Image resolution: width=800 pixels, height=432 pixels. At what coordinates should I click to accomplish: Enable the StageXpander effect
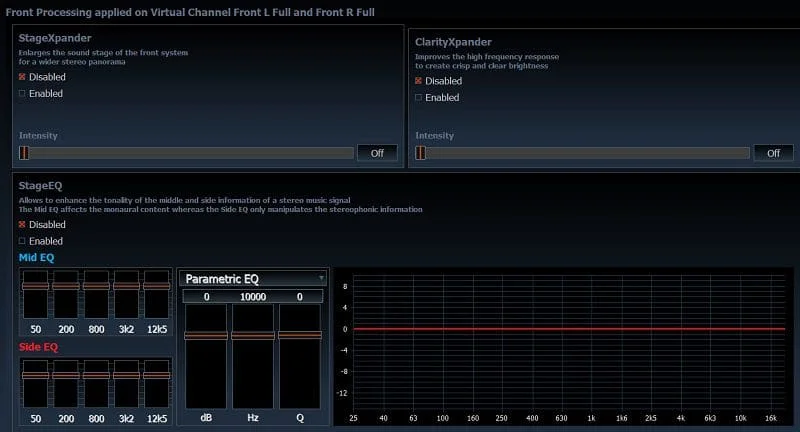[x=22, y=93]
